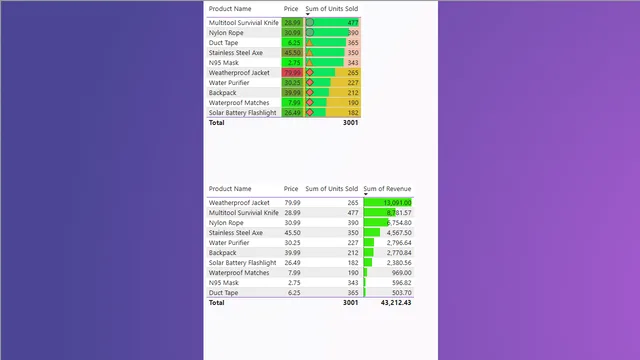
Task: Click the green circle icon in the Nylon Rope row
Action: (x=310, y=32)
